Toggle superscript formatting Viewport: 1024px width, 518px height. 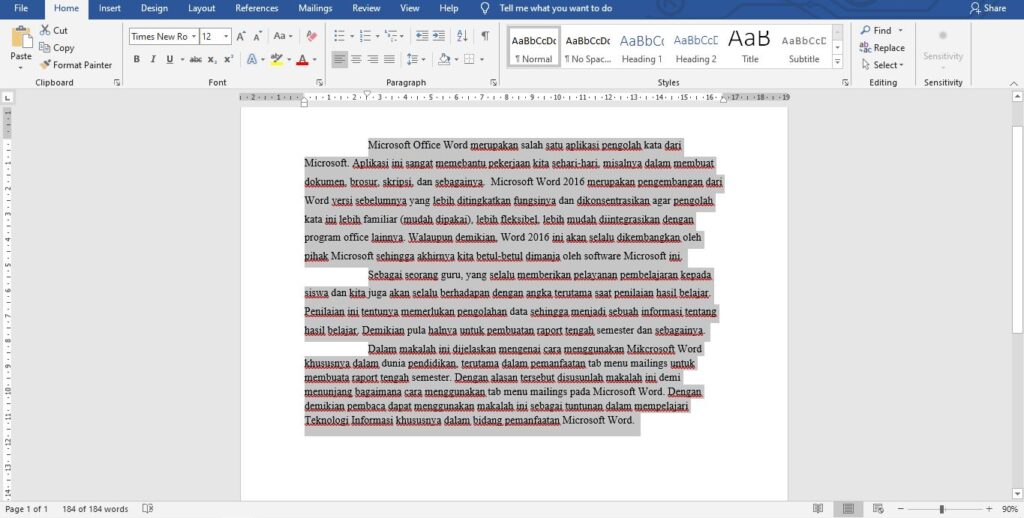coord(229,59)
